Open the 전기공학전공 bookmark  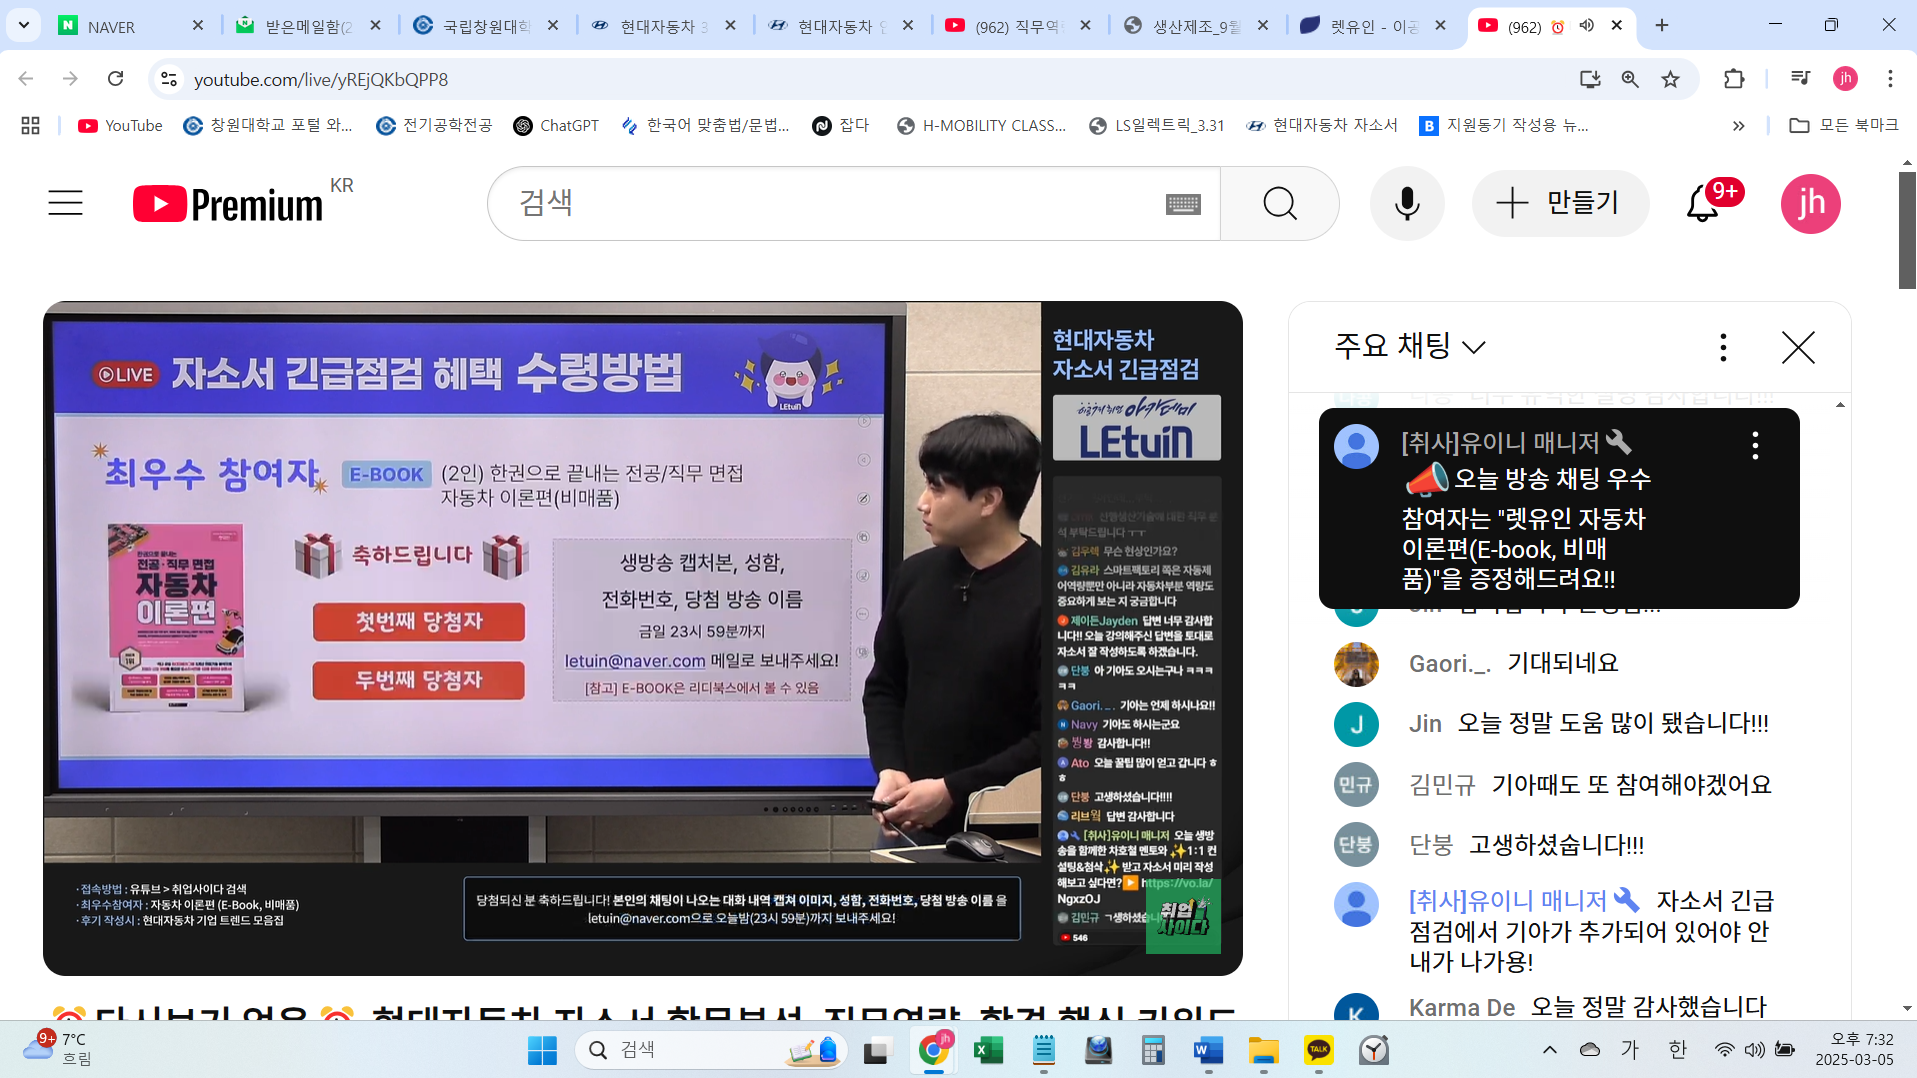click(x=434, y=126)
